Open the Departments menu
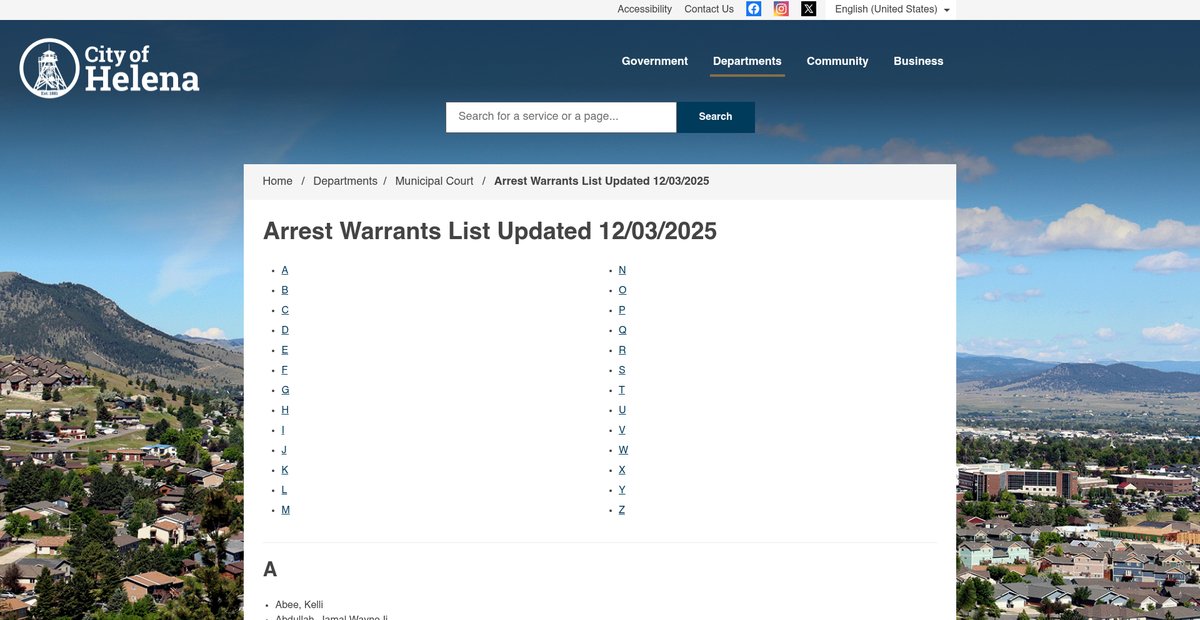 click(747, 61)
